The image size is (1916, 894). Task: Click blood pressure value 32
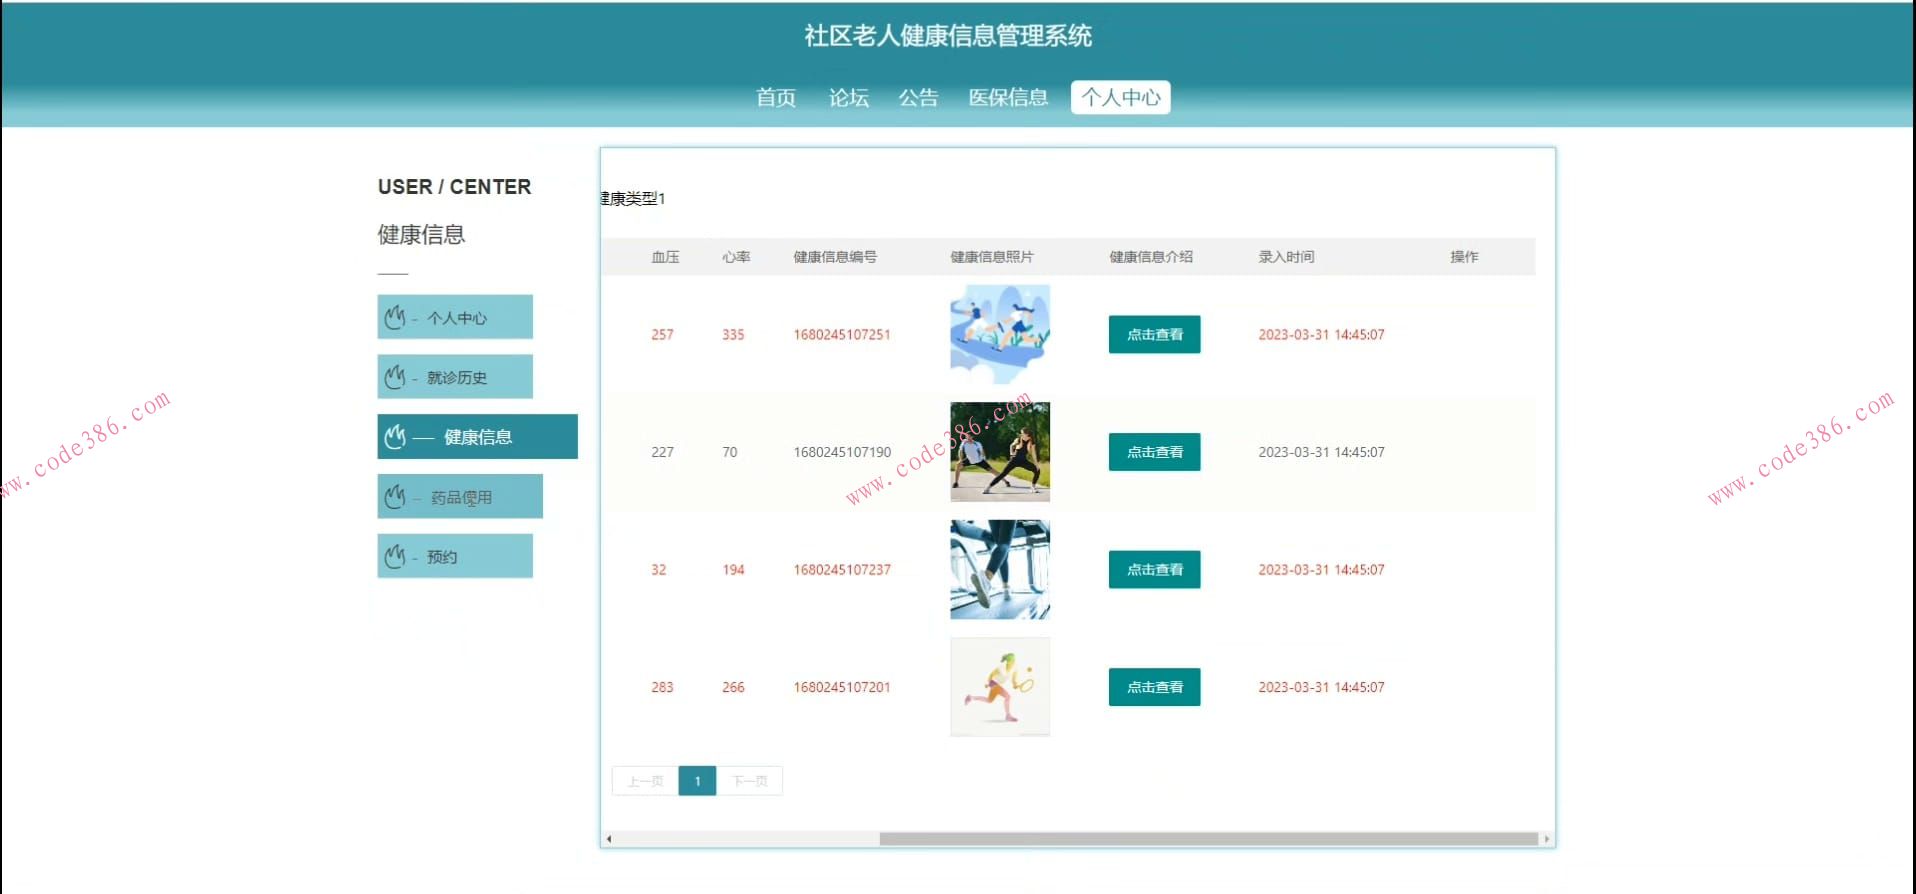pos(658,569)
